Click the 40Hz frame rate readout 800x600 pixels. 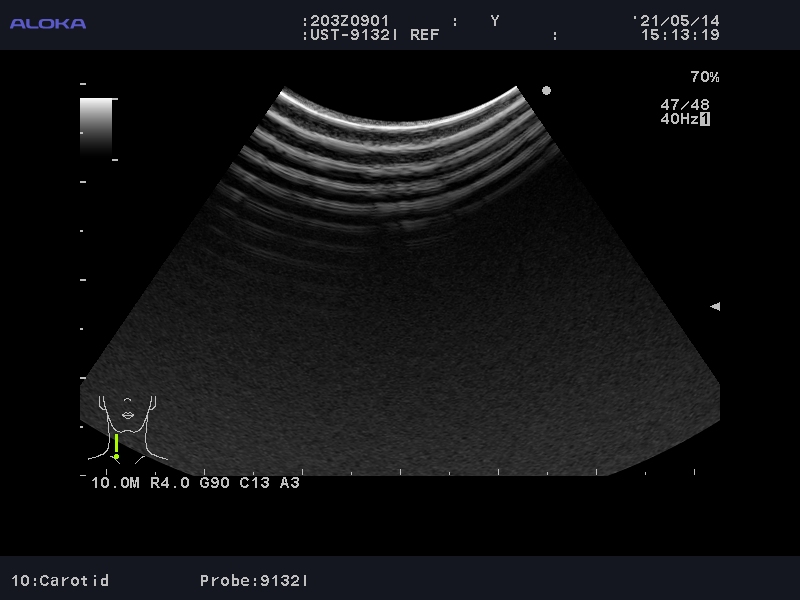(679, 119)
